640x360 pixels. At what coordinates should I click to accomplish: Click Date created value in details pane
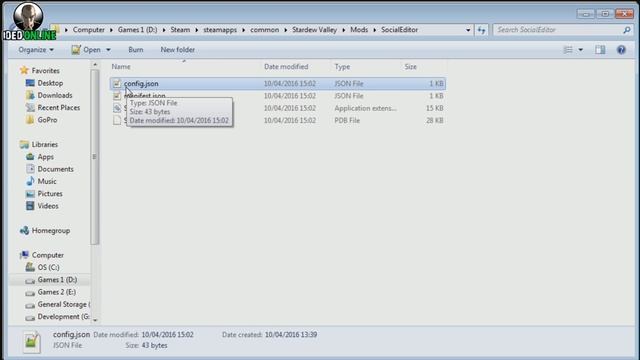click(x=291, y=335)
